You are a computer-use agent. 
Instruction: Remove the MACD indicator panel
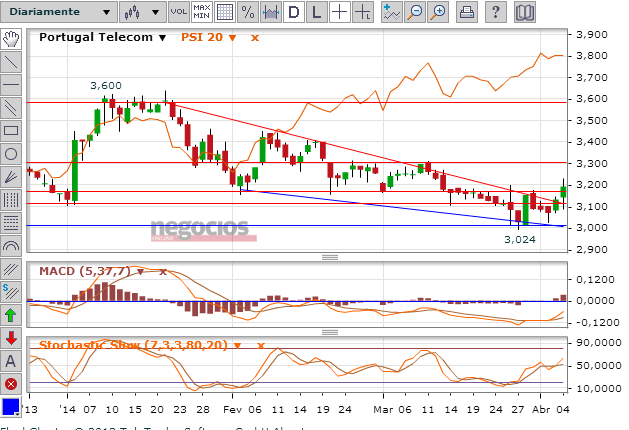(x=162, y=272)
